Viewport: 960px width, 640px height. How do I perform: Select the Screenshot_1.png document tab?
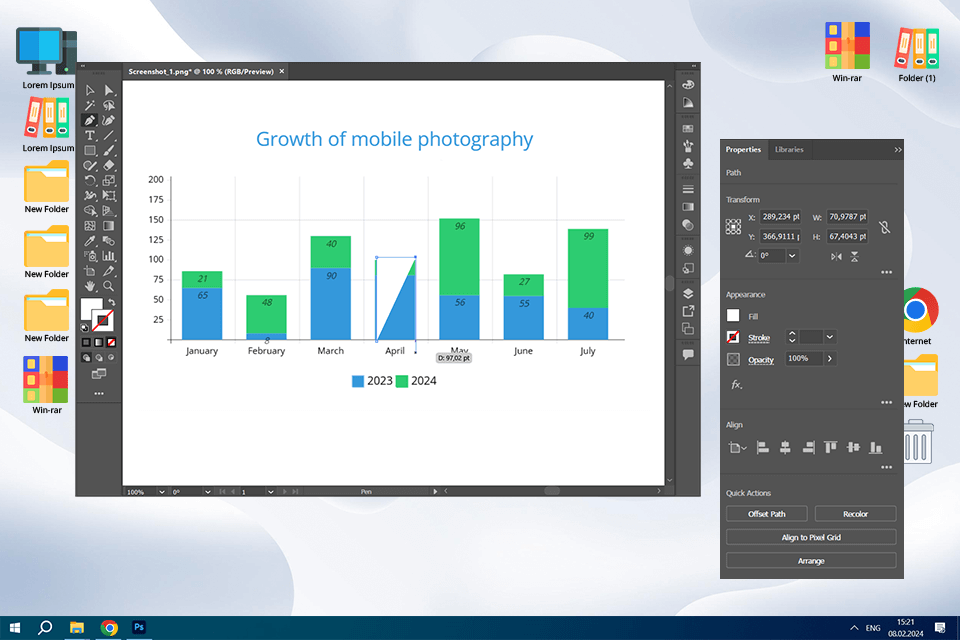tap(201, 72)
